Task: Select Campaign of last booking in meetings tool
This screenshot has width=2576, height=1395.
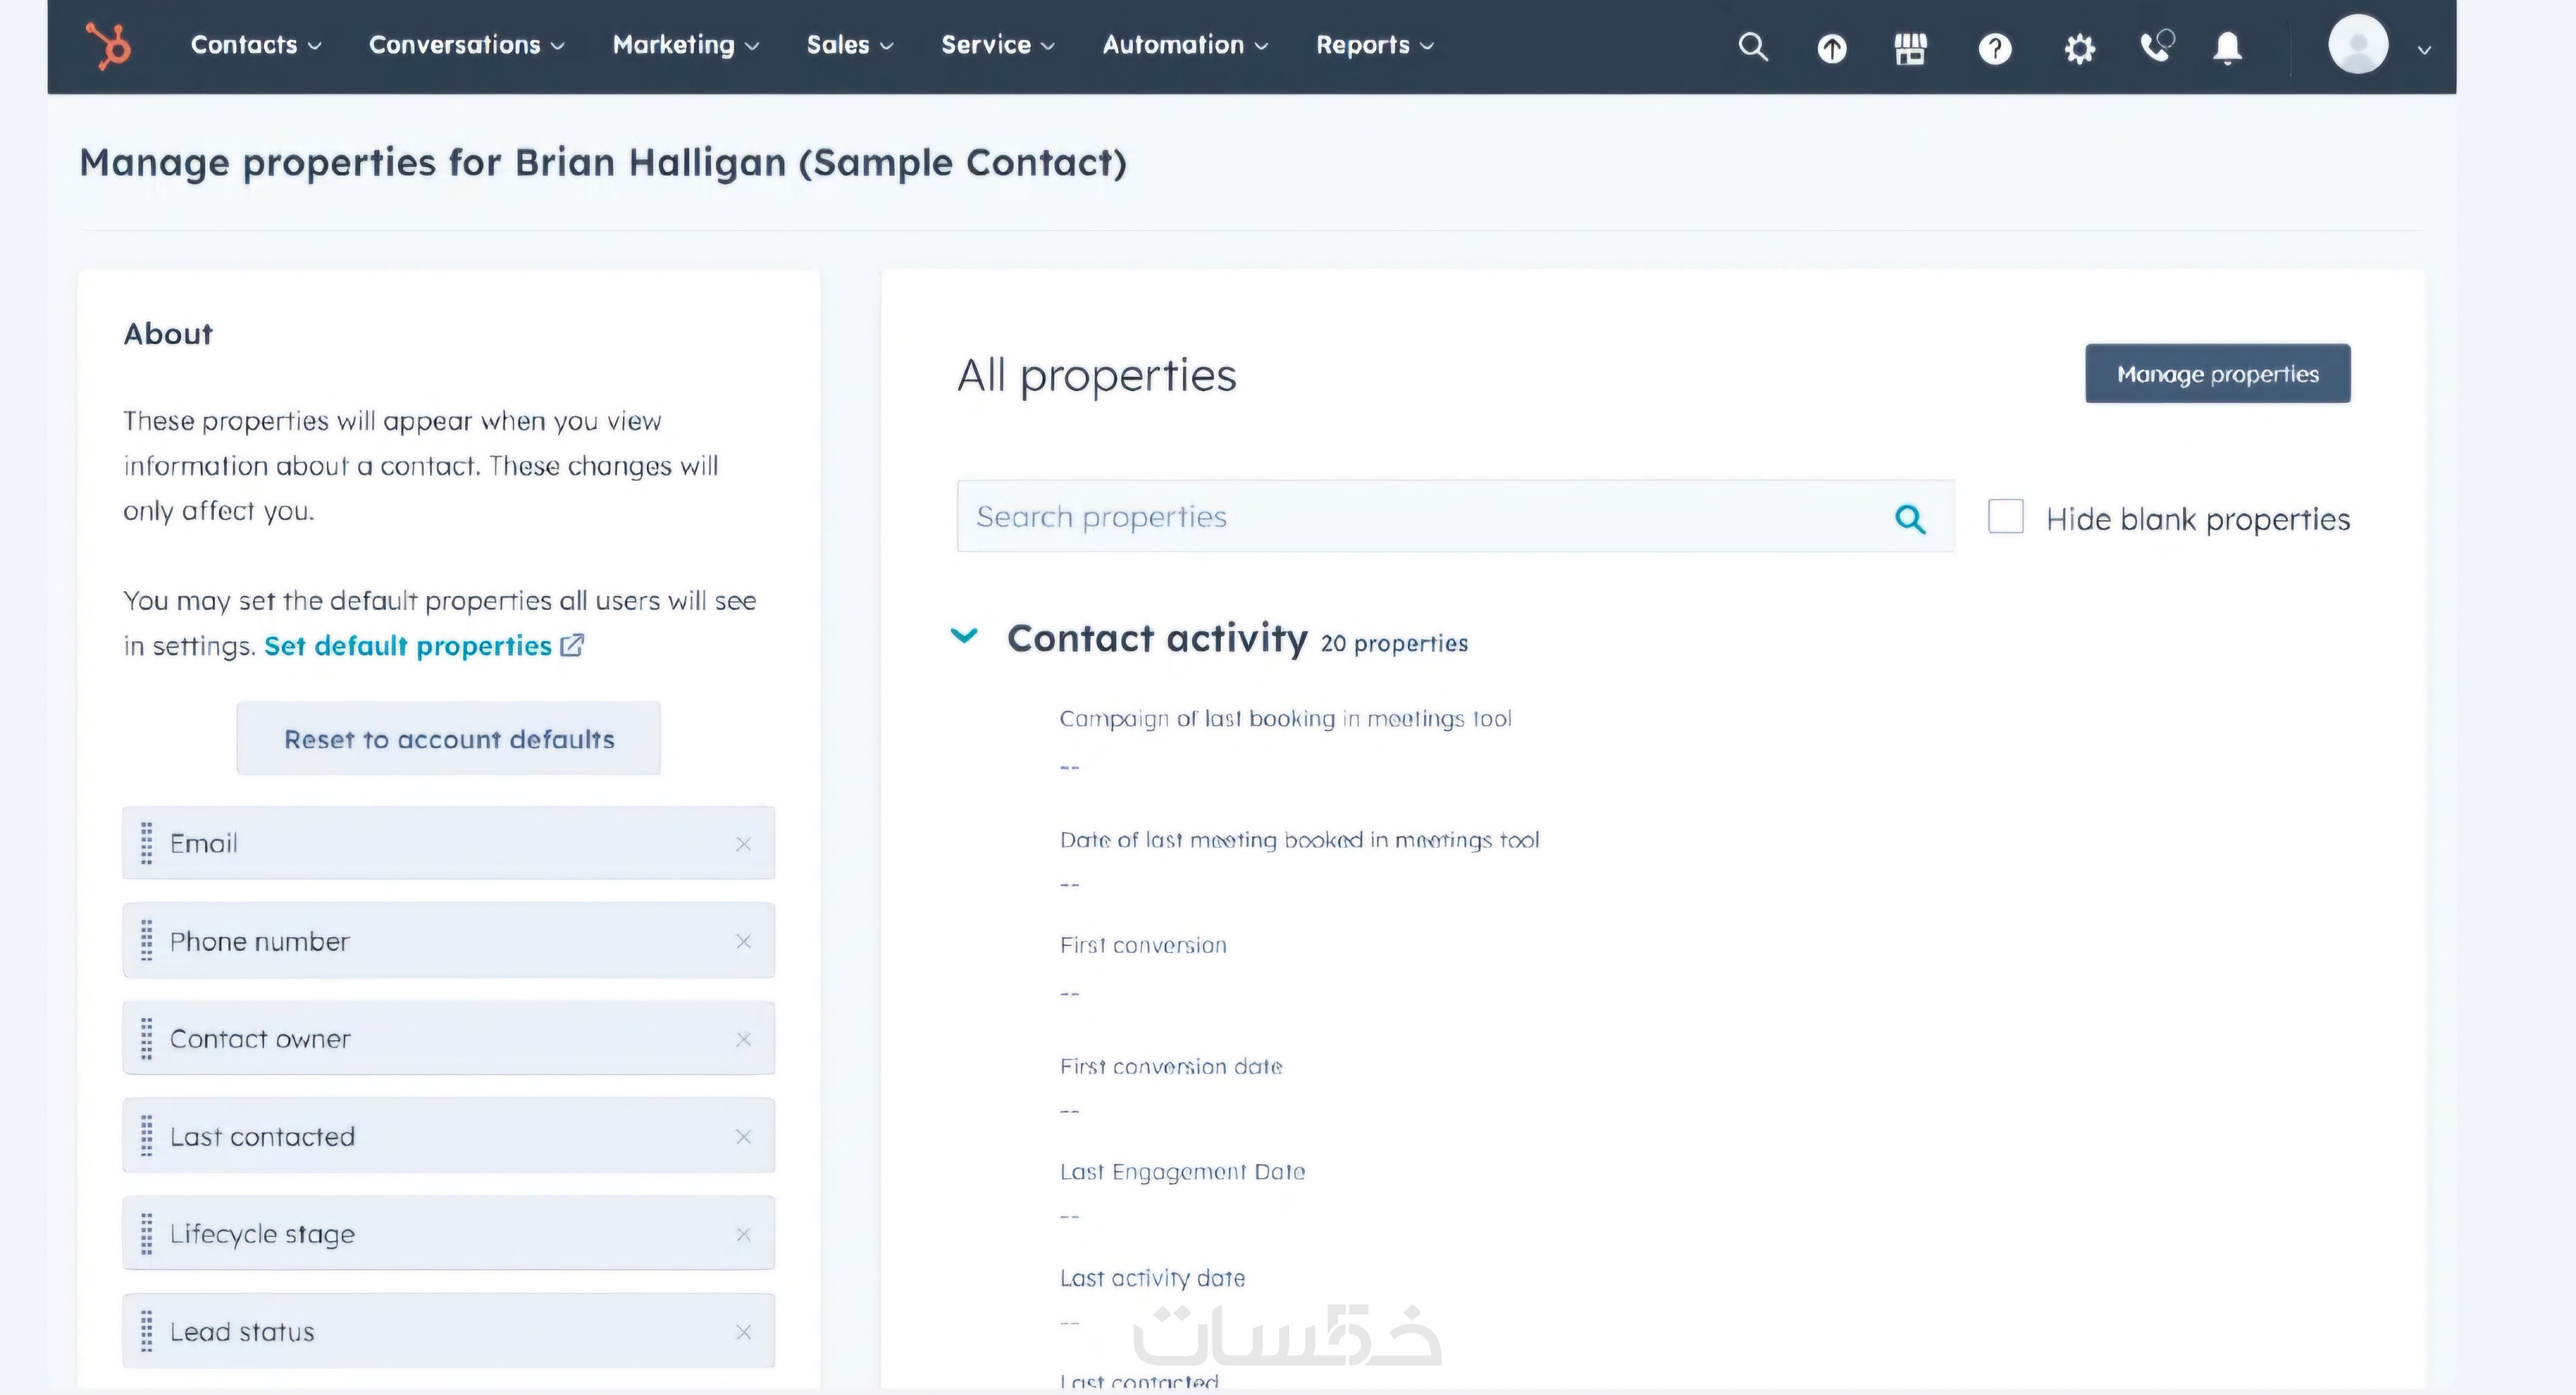Action: 1285,718
